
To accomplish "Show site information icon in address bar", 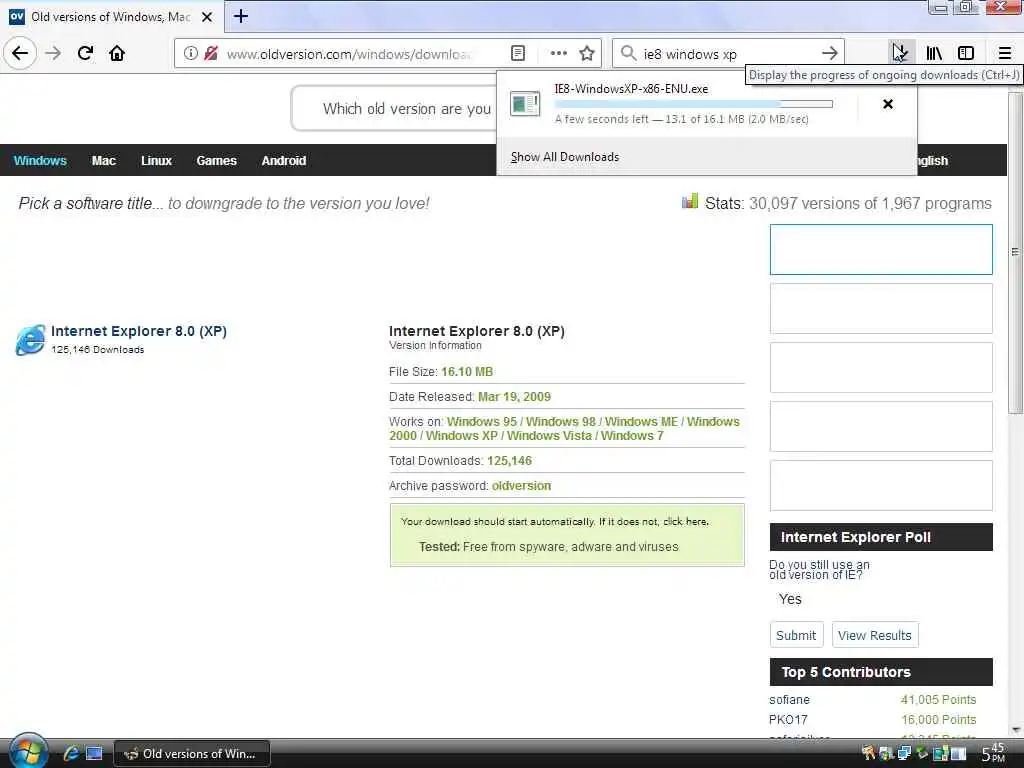I will 190,53.
